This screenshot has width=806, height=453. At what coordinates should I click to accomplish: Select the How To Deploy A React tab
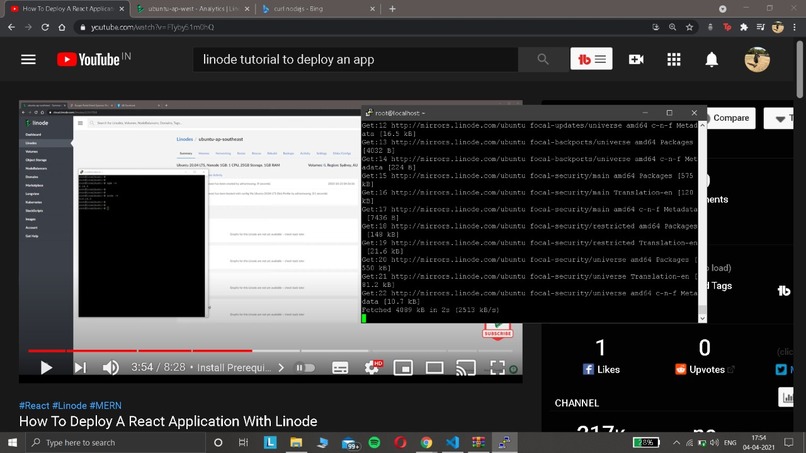67,9
